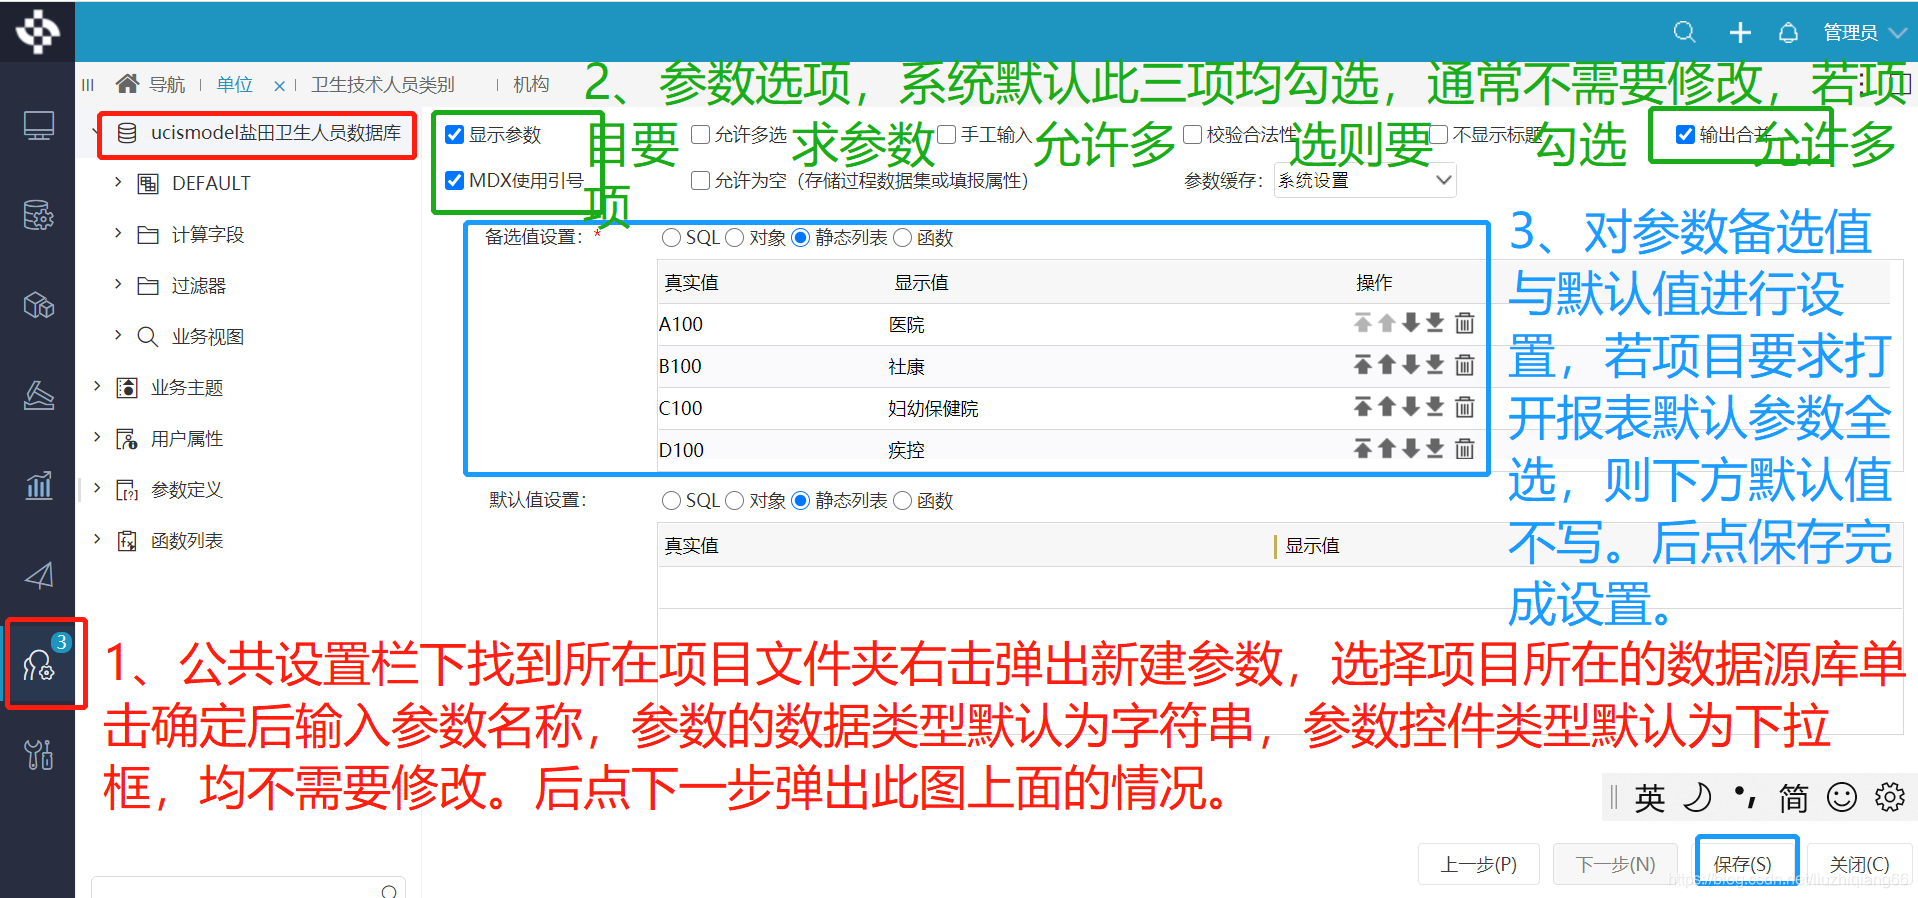
Task: Toggle the IME moon mode icon
Action: point(1697,797)
